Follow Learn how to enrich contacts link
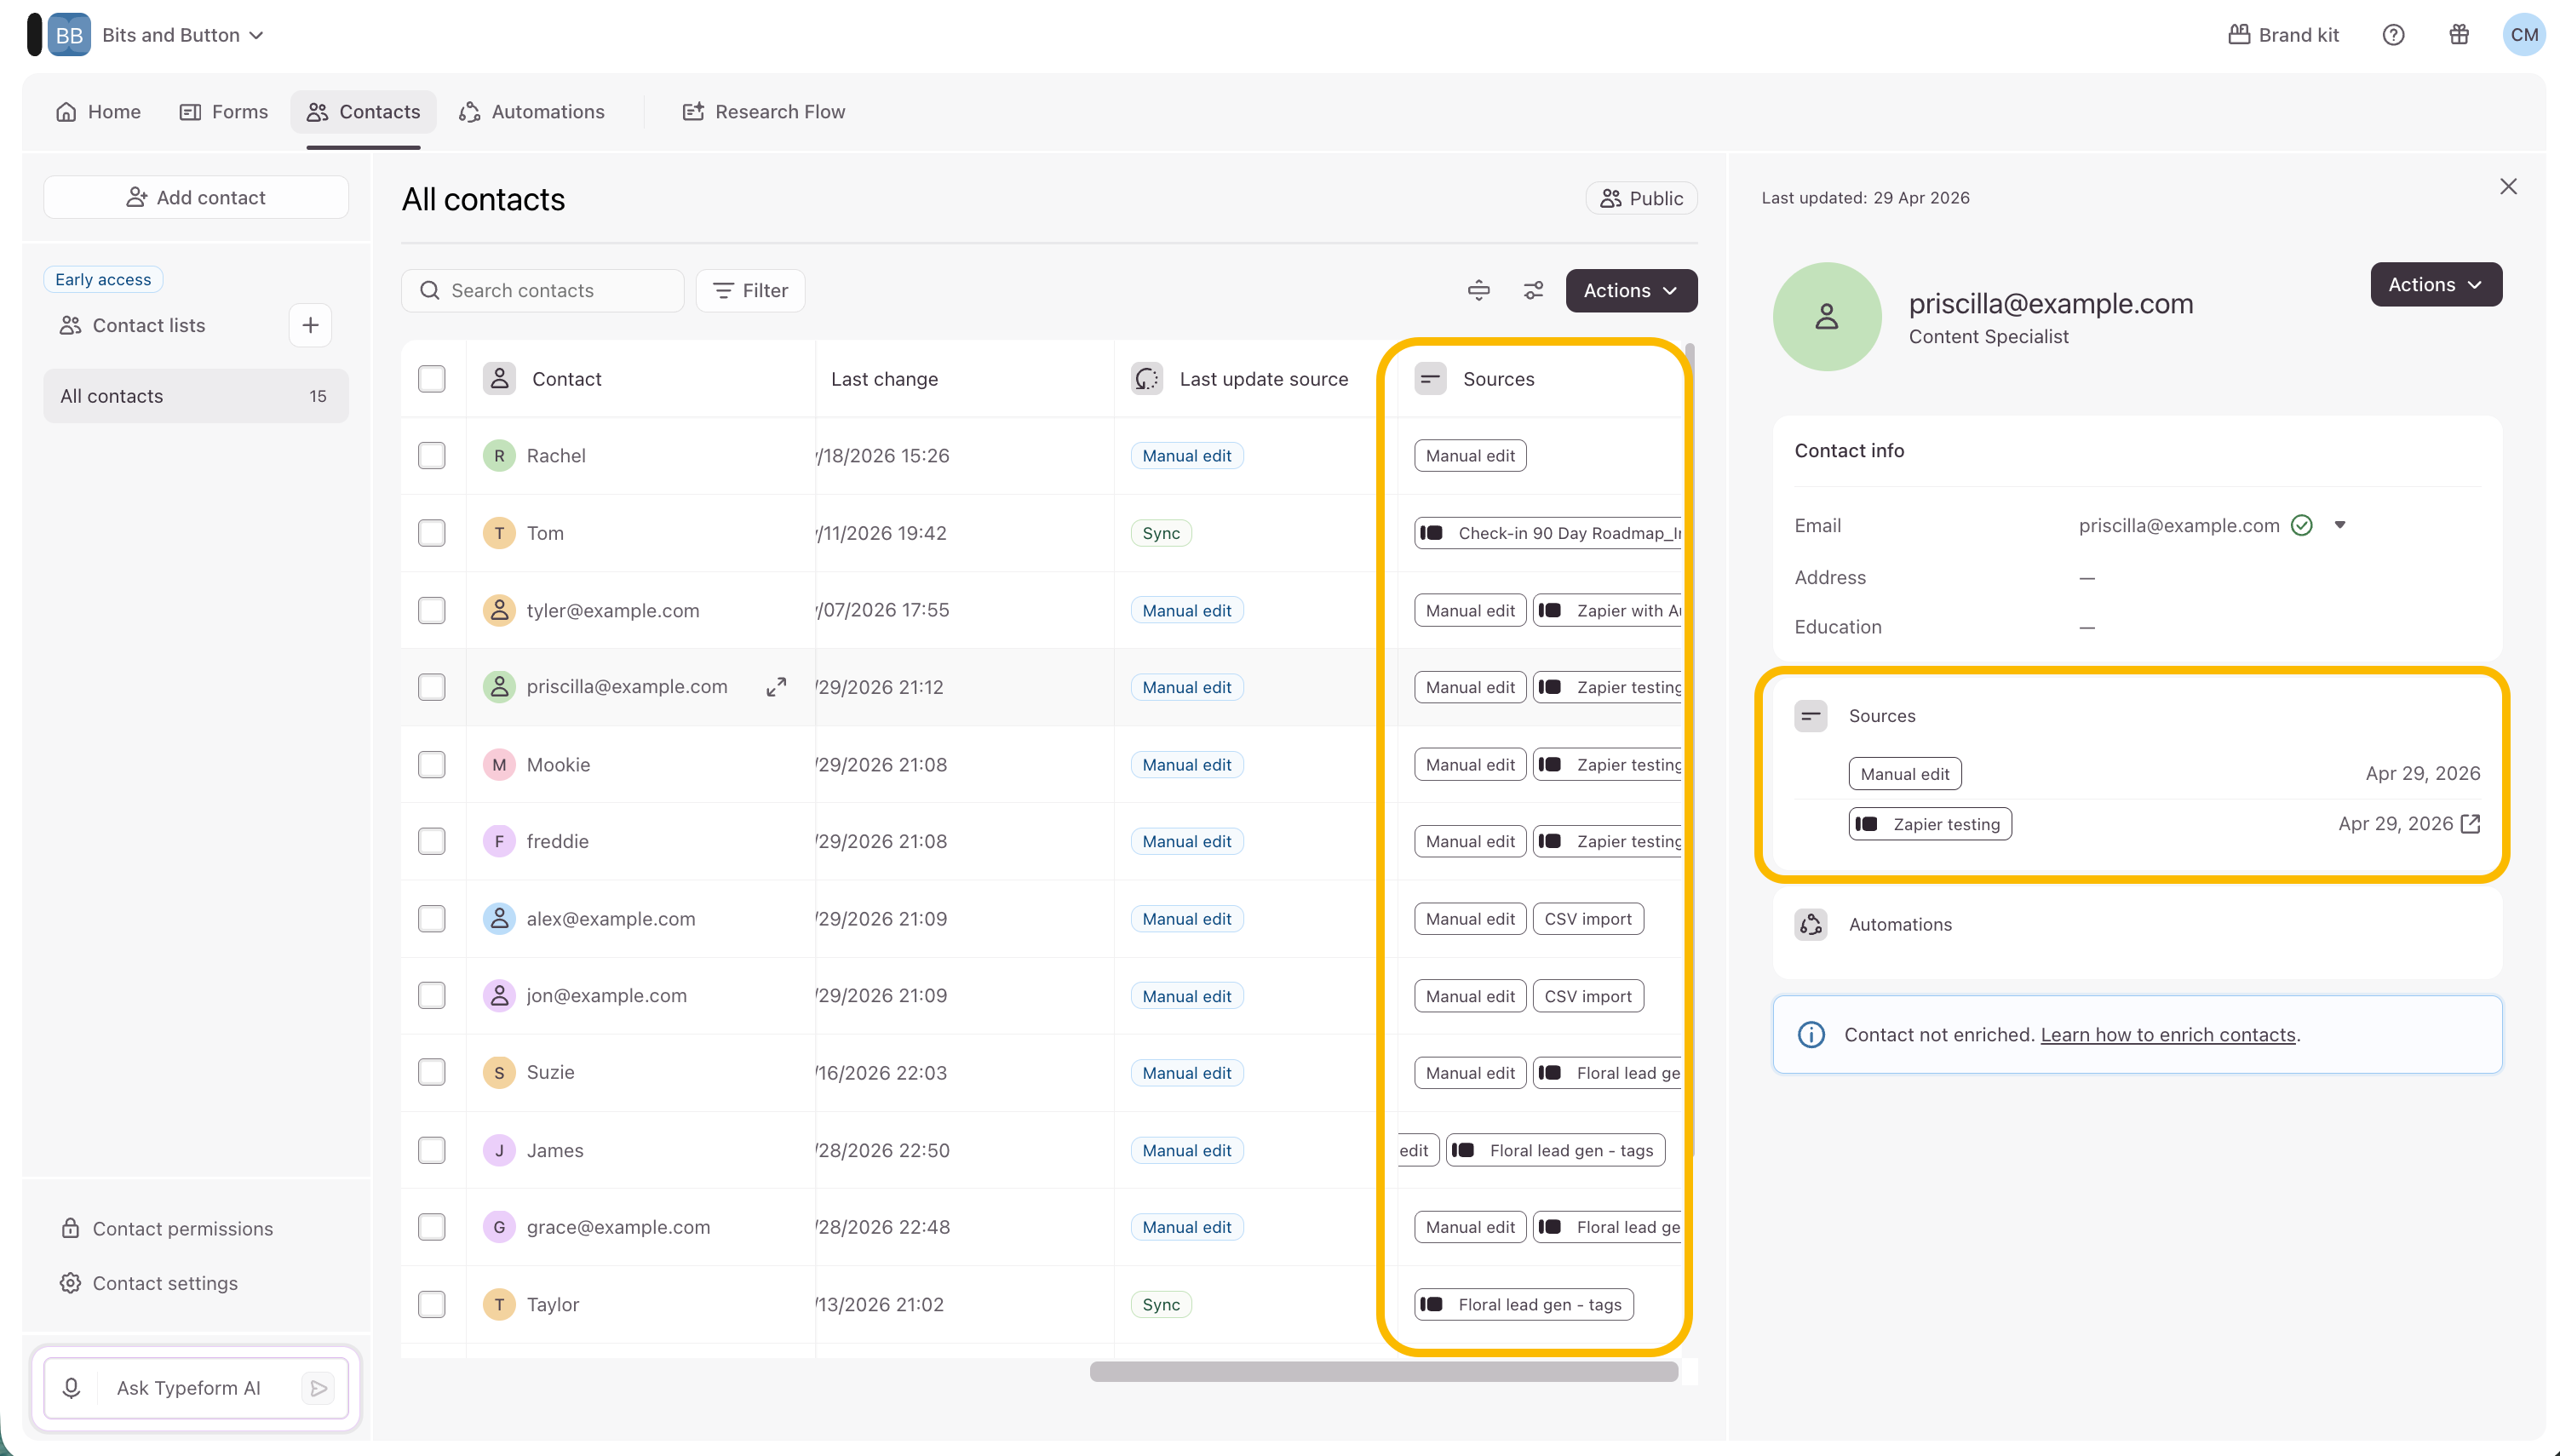The image size is (2560, 1456). (2168, 1035)
